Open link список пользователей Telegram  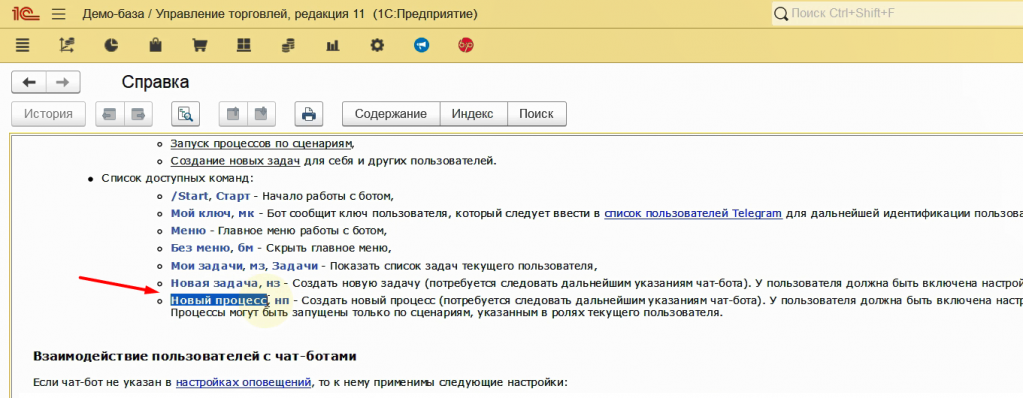click(693, 213)
